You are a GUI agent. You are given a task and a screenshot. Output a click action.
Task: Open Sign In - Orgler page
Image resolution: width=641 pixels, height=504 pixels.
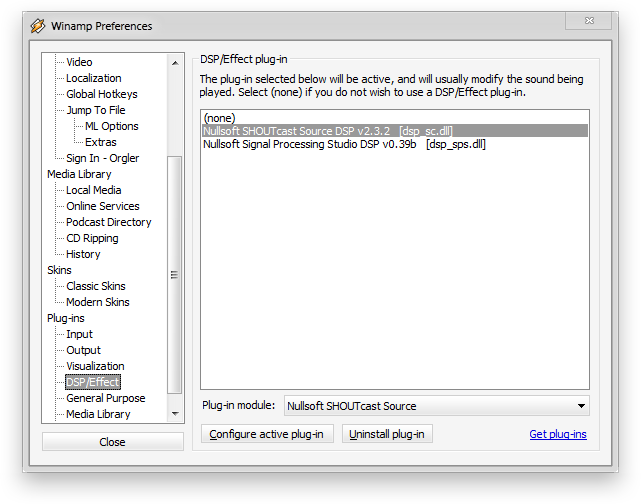point(102,158)
